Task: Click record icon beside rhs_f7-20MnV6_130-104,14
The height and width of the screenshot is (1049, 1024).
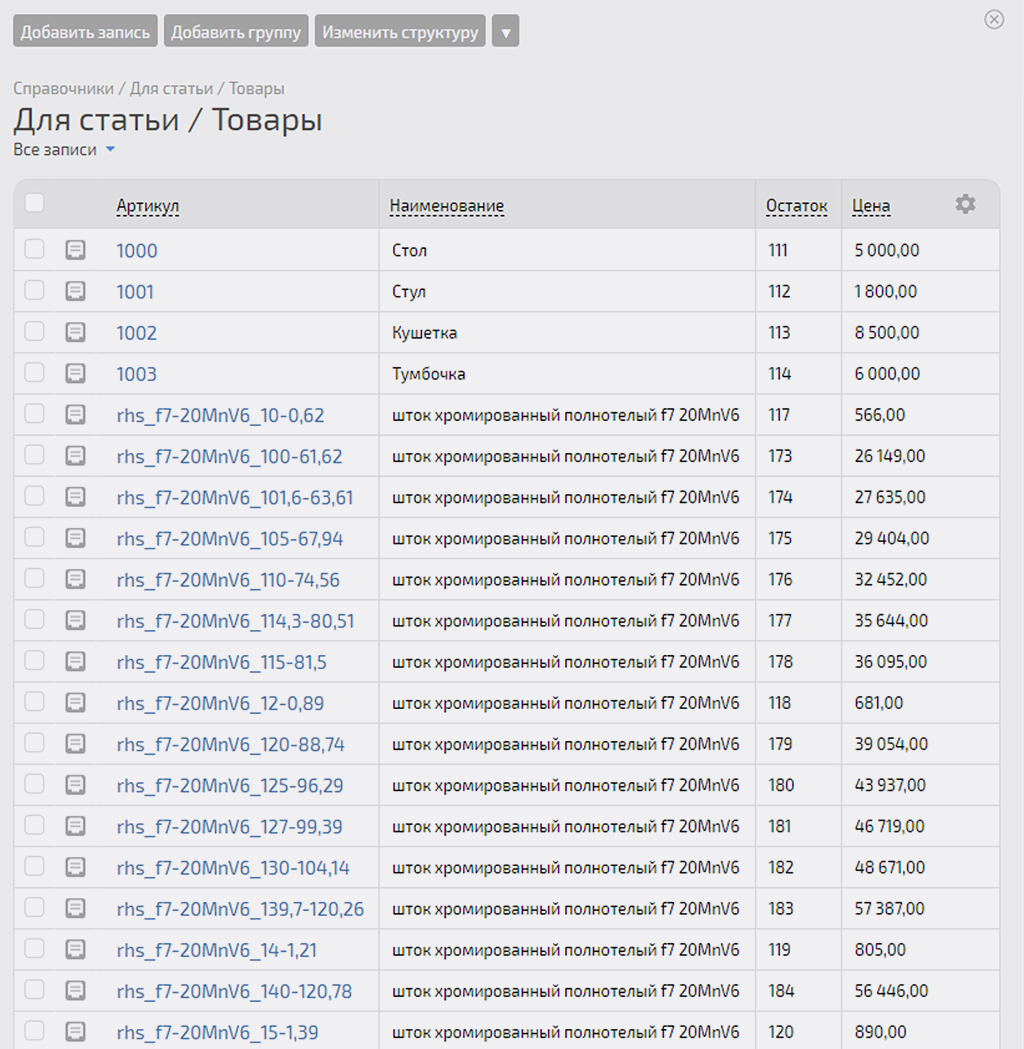Action: (x=76, y=868)
